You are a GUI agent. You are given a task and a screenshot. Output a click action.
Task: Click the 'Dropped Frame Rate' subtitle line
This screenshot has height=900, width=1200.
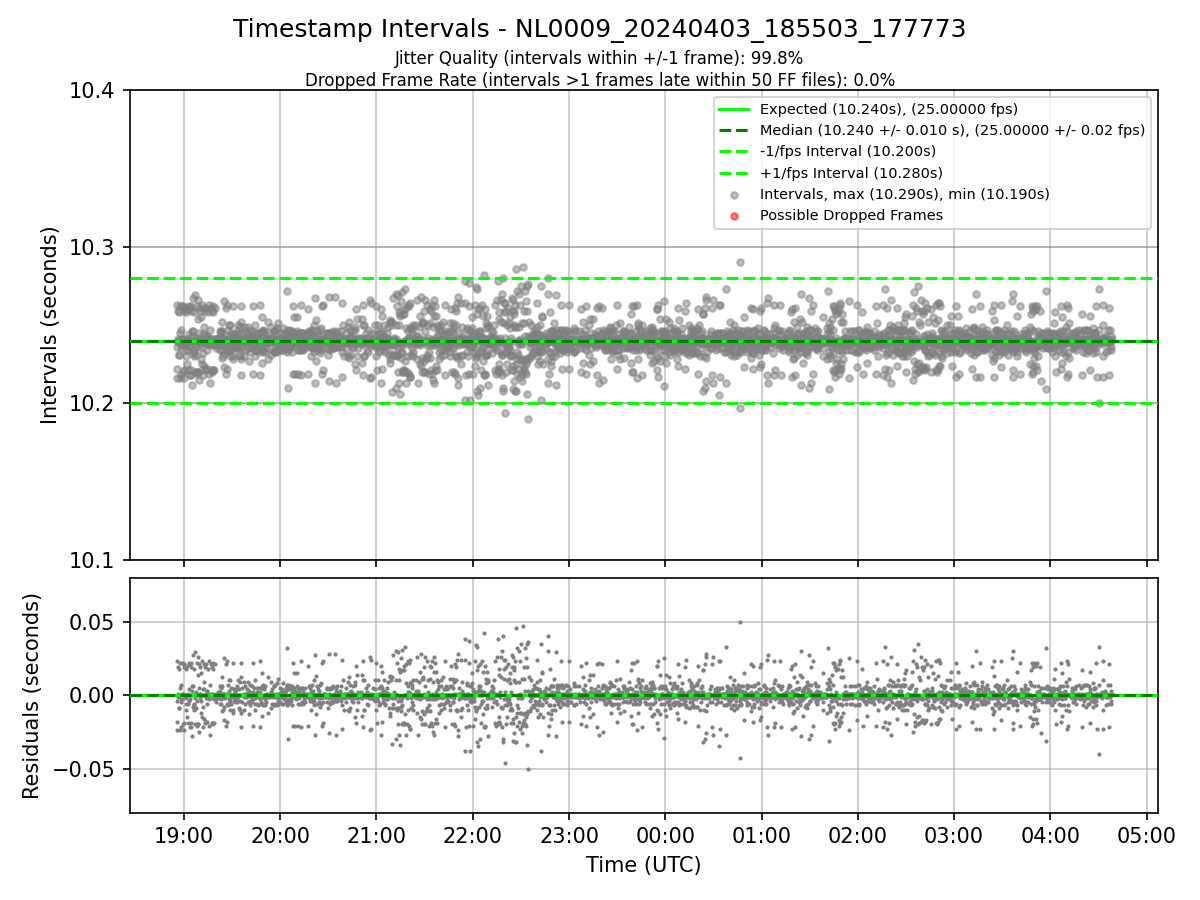tap(599, 80)
